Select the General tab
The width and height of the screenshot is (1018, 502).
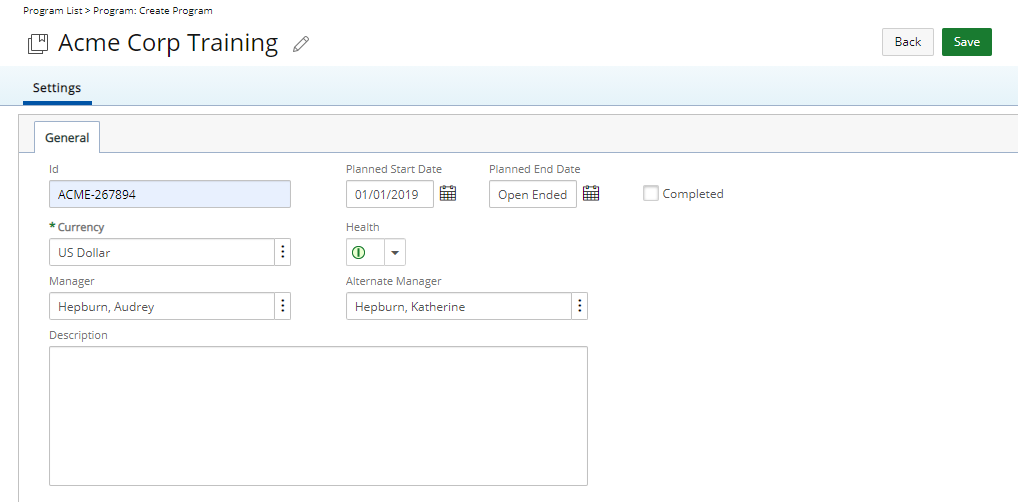click(x=67, y=137)
